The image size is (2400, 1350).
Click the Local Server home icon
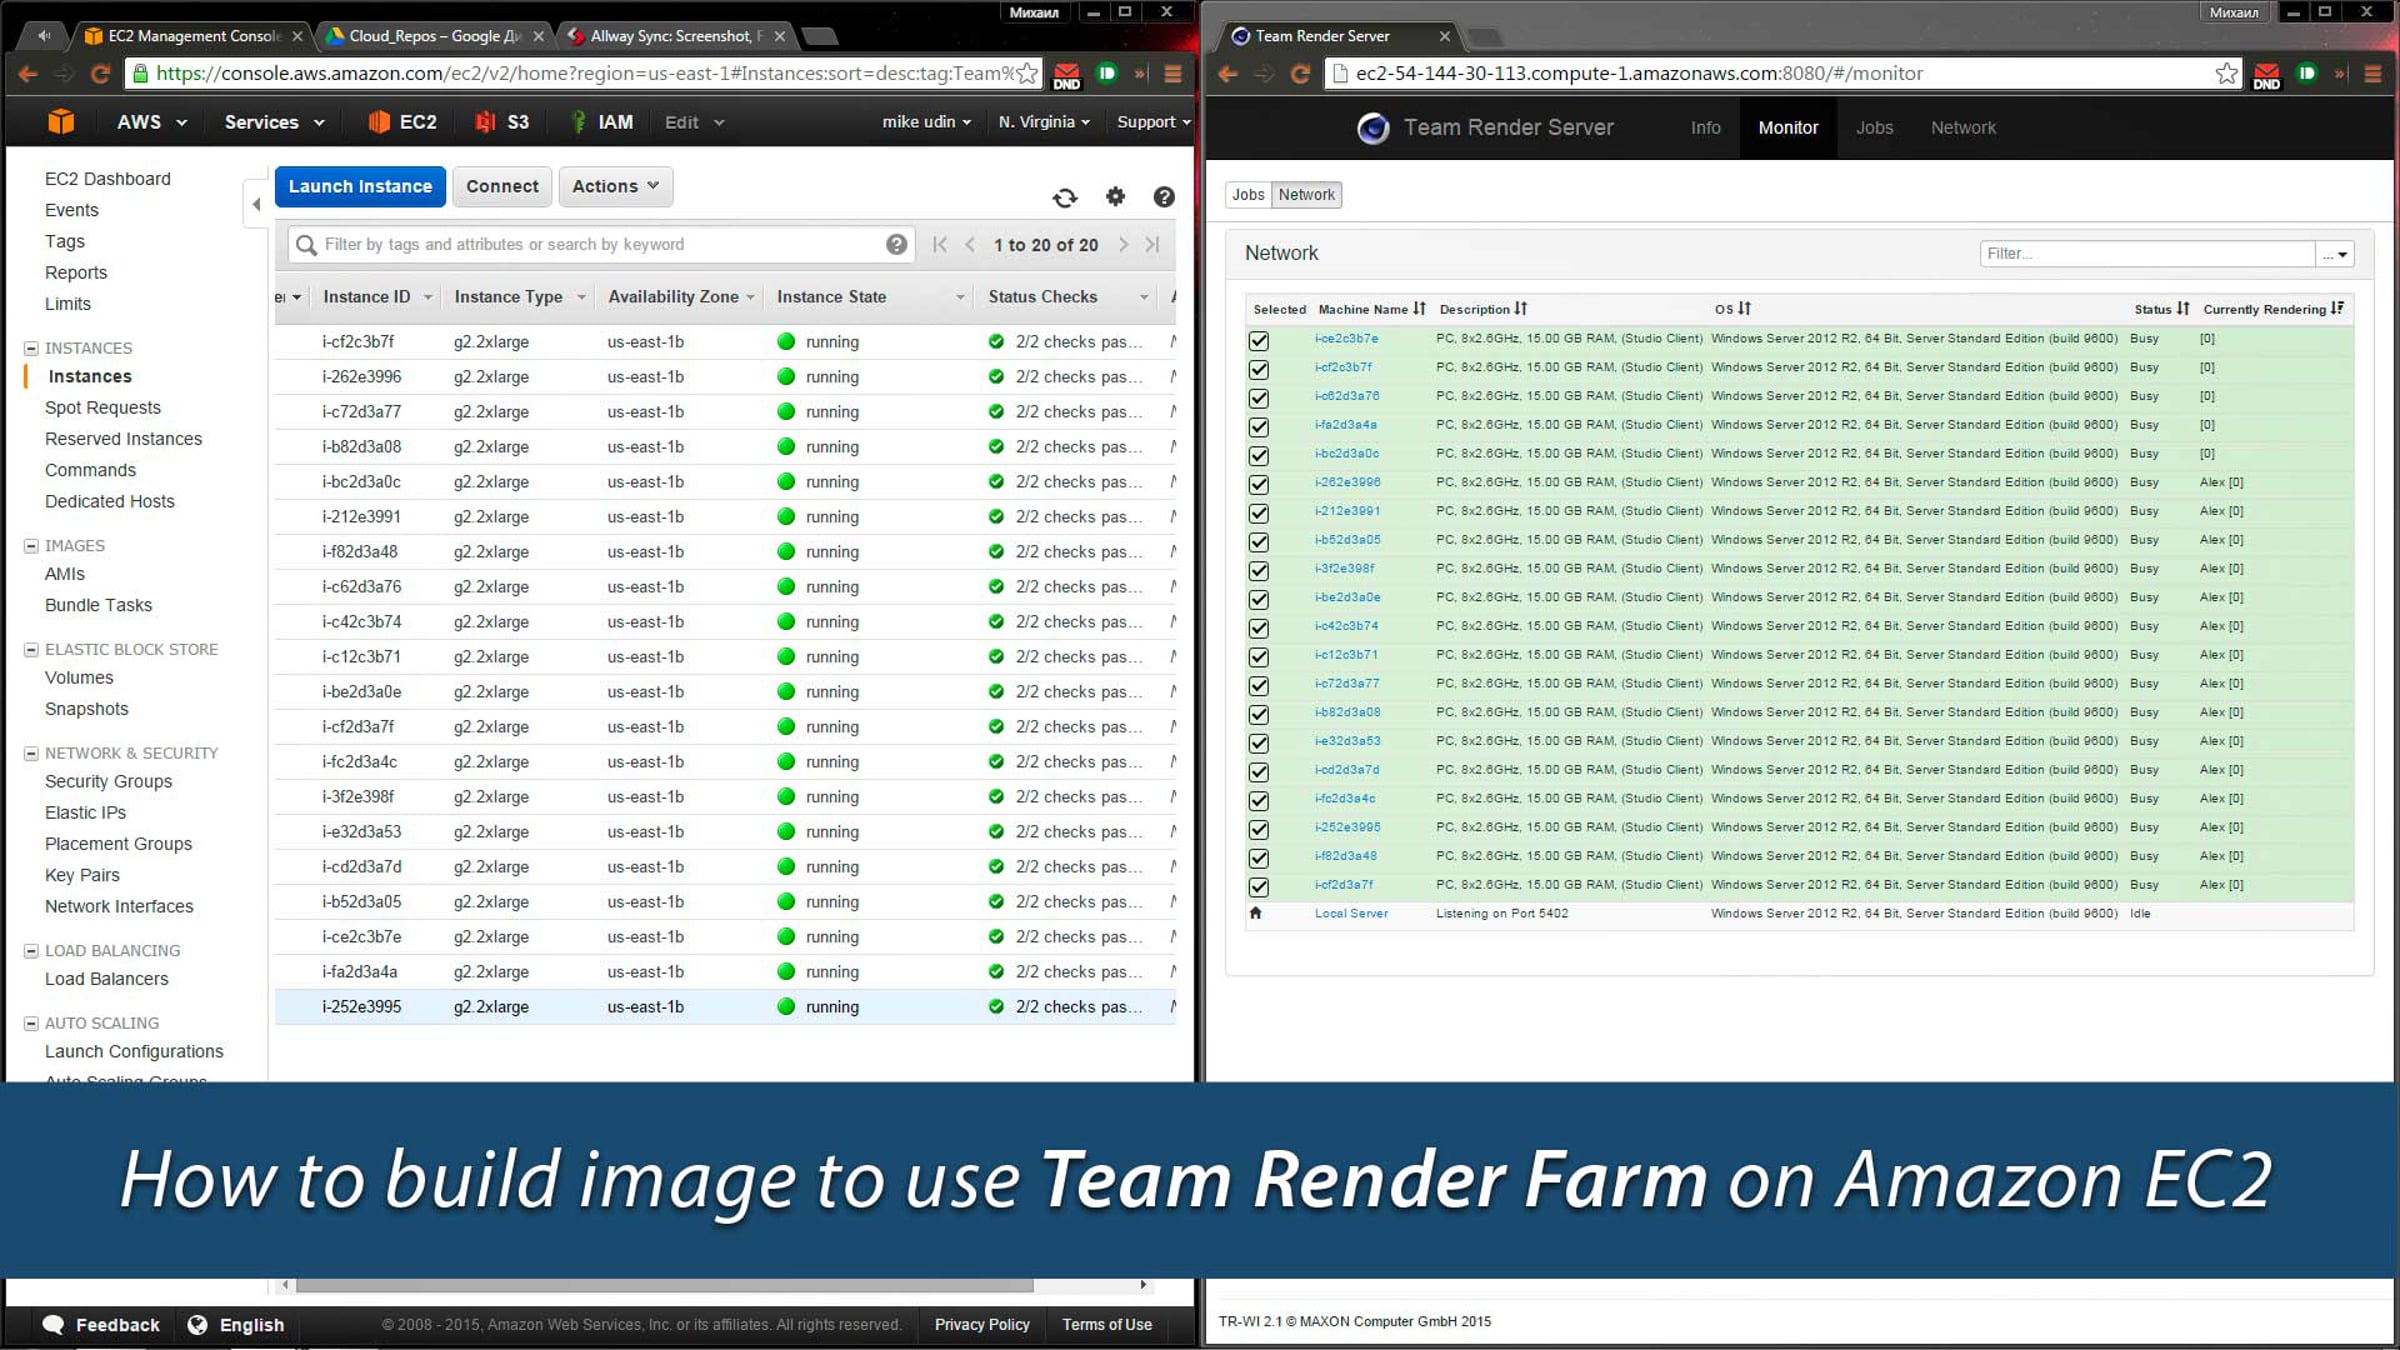click(x=1256, y=913)
